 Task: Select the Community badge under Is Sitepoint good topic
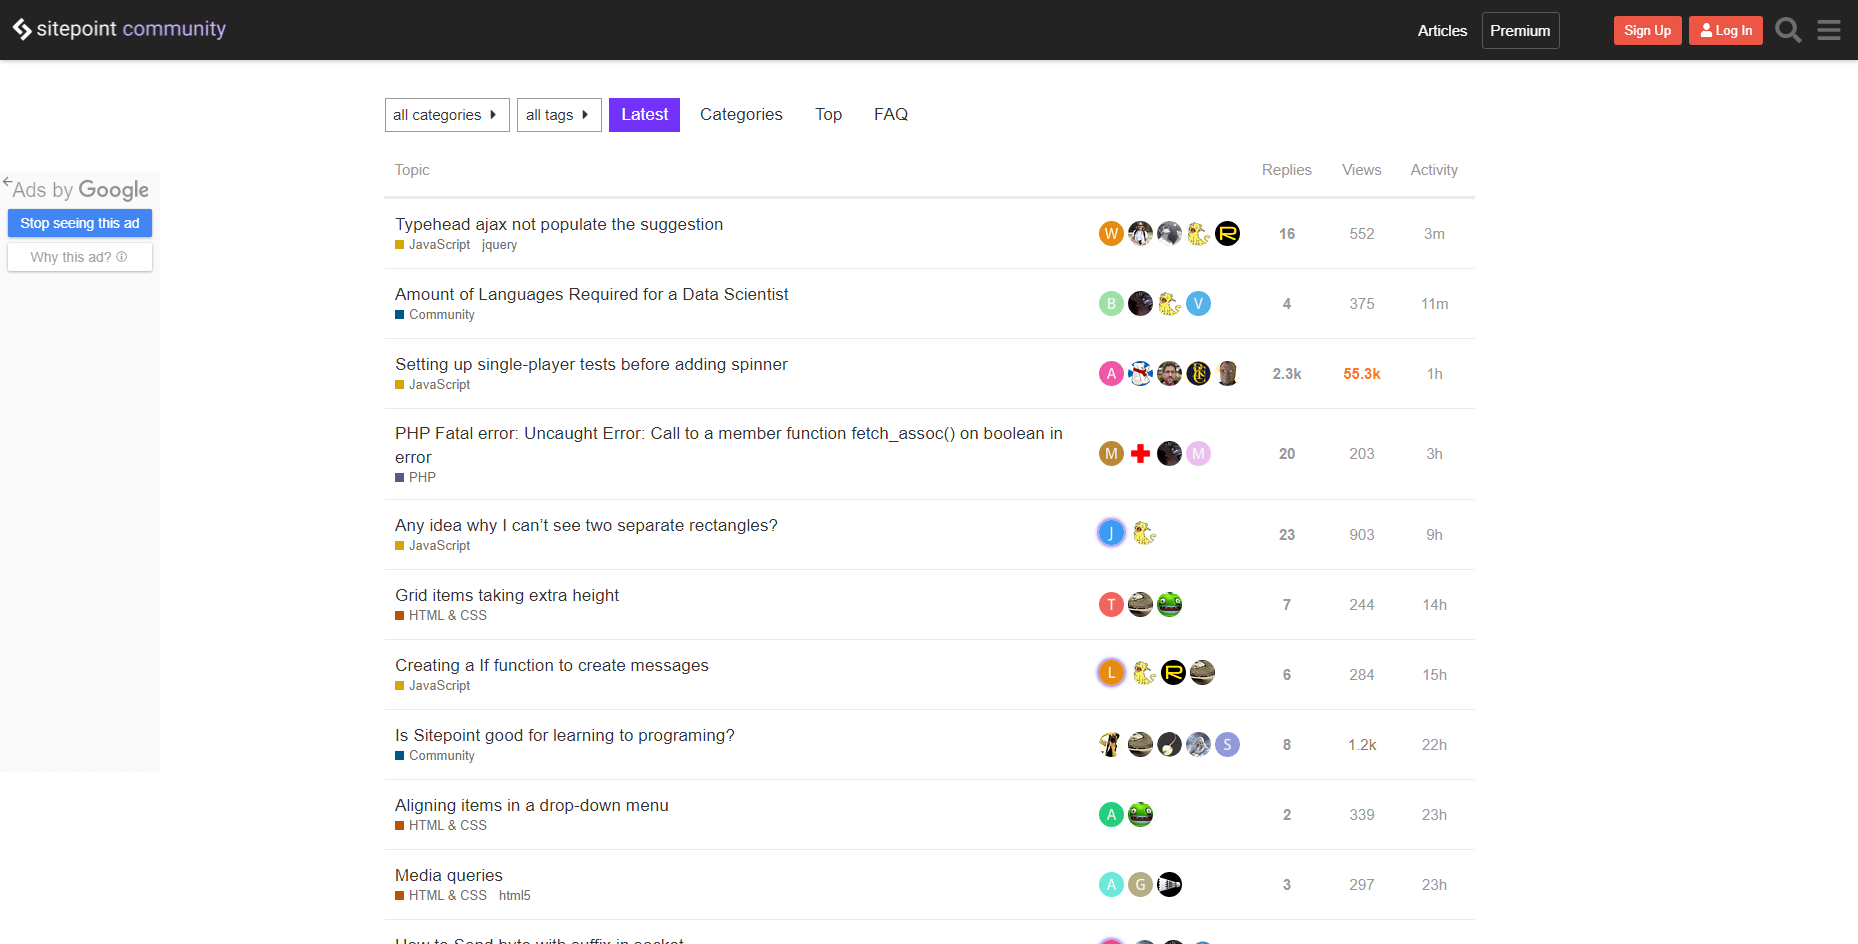point(435,755)
